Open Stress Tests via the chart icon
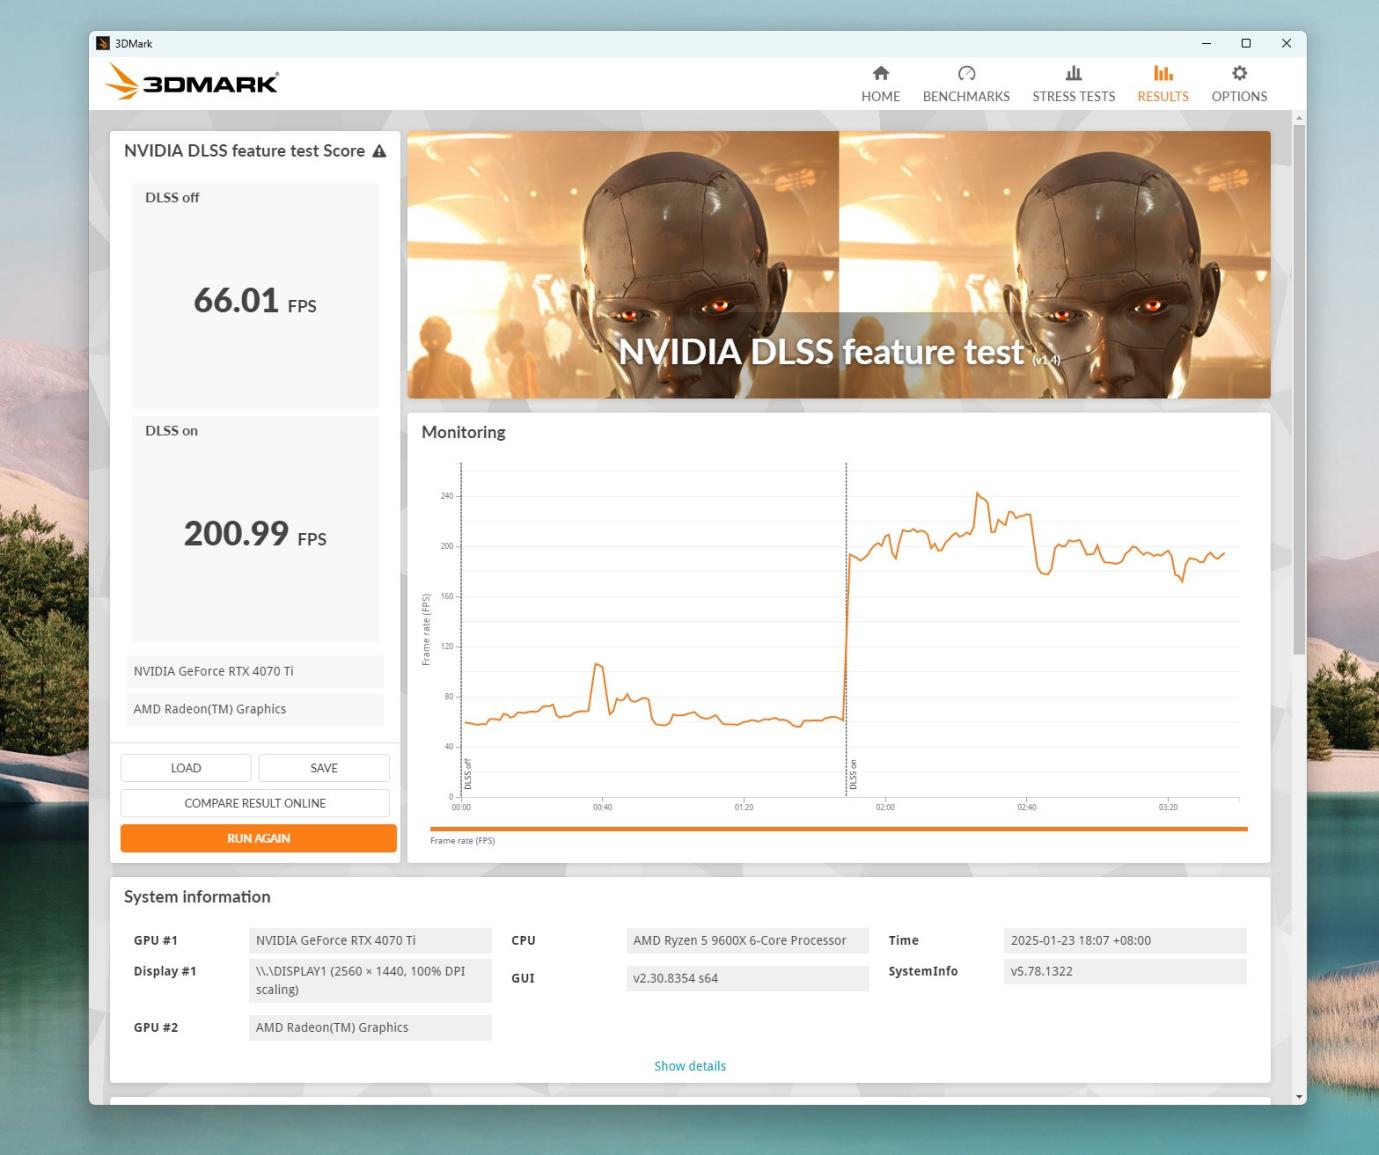 coord(1073,73)
